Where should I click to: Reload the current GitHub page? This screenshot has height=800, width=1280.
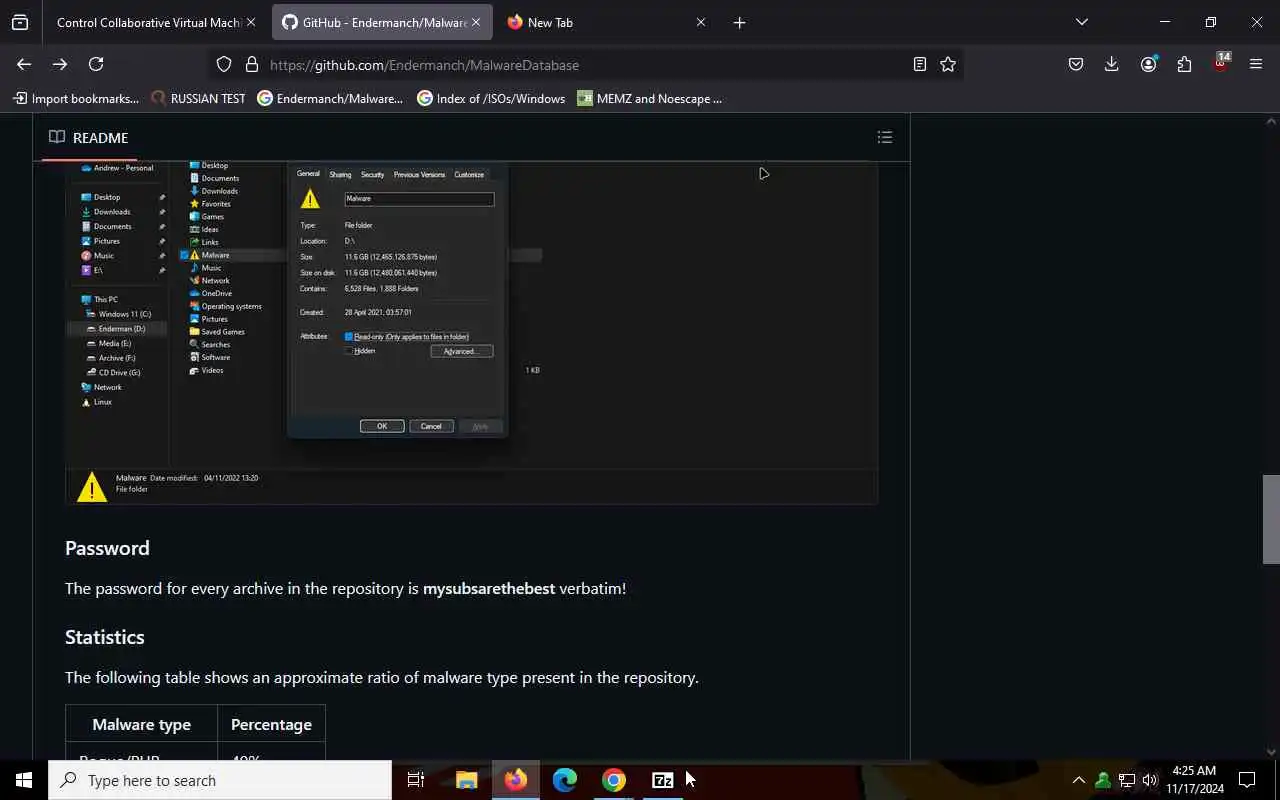[x=96, y=64]
